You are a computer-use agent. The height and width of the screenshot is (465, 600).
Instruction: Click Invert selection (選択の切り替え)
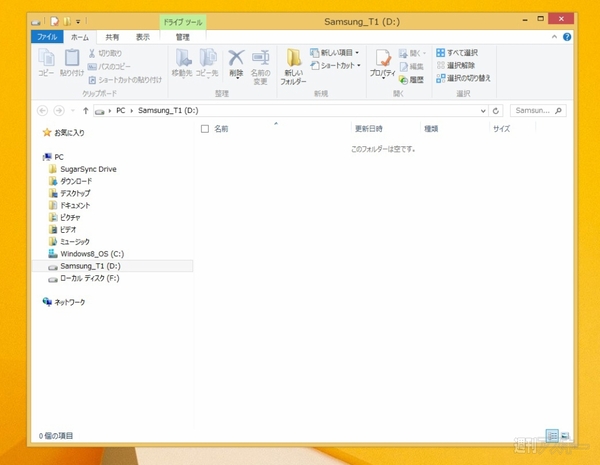pos(463,78)
